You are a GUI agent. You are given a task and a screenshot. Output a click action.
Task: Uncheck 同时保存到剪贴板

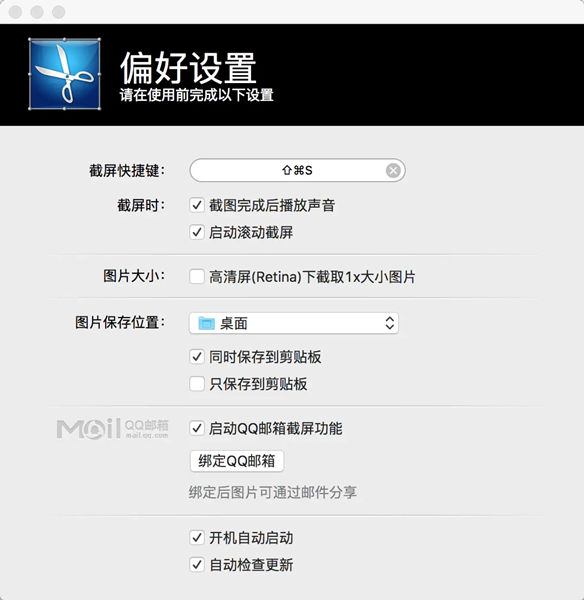pyautogui.click(x=197, y=357)
